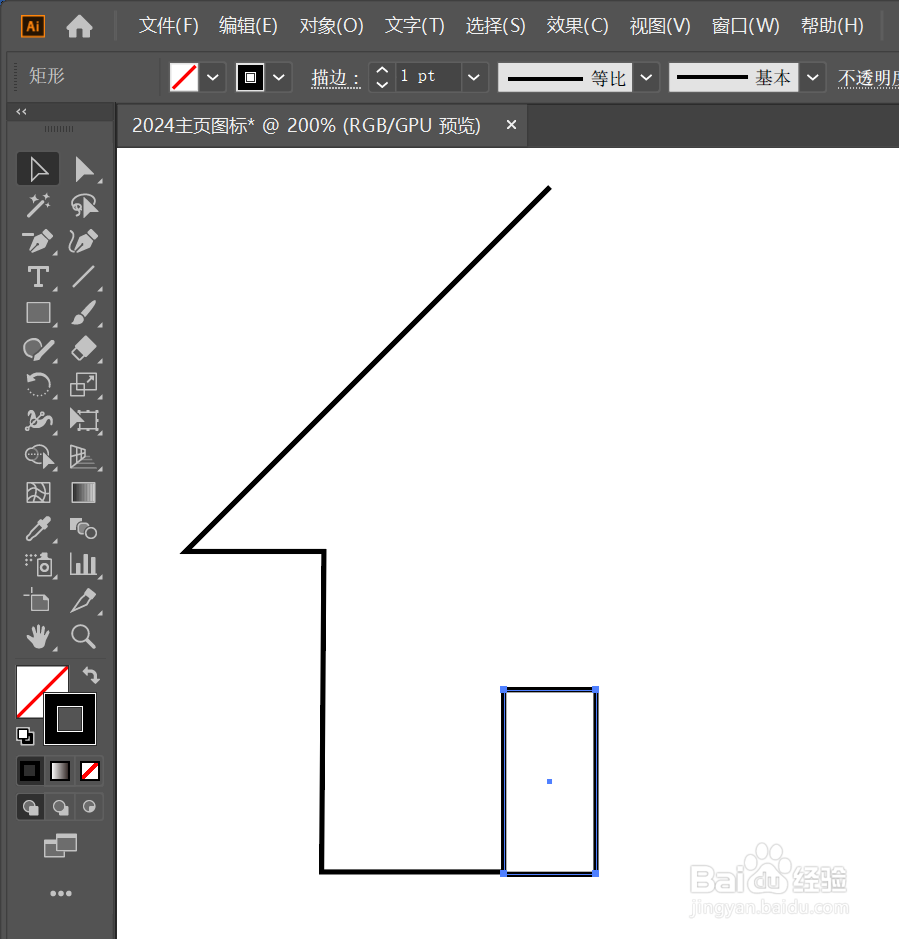Pick the Eyedropper tool

pyautogui.click(x=37, y=529)
